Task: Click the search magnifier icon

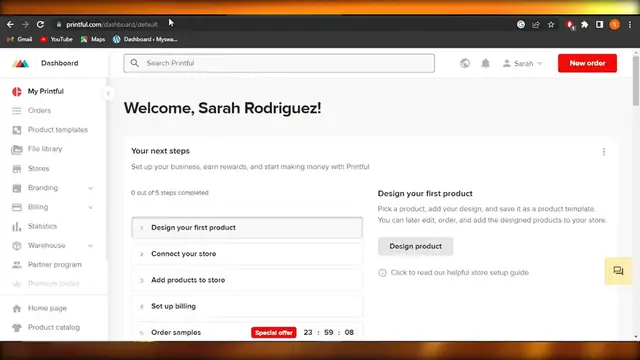Action: click(x=135, y=63)
